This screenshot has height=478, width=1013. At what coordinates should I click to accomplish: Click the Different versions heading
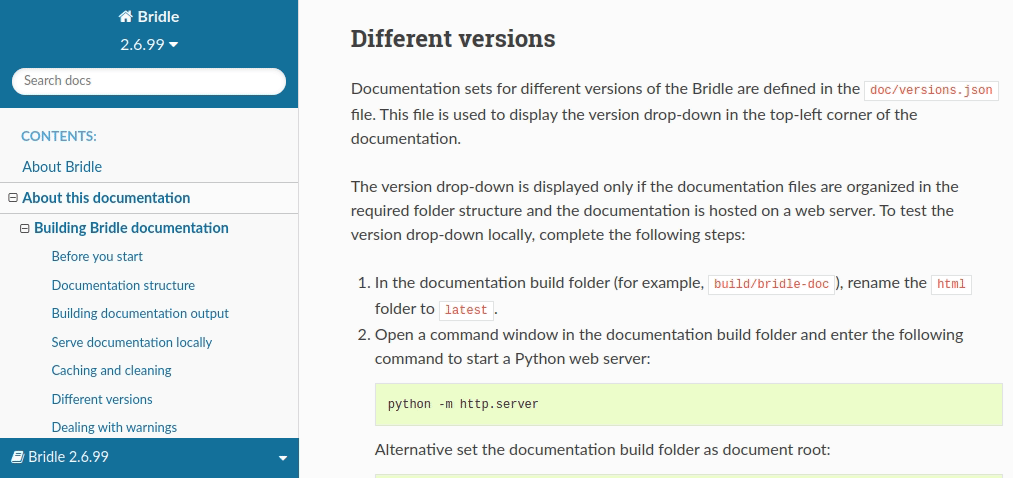452,39
